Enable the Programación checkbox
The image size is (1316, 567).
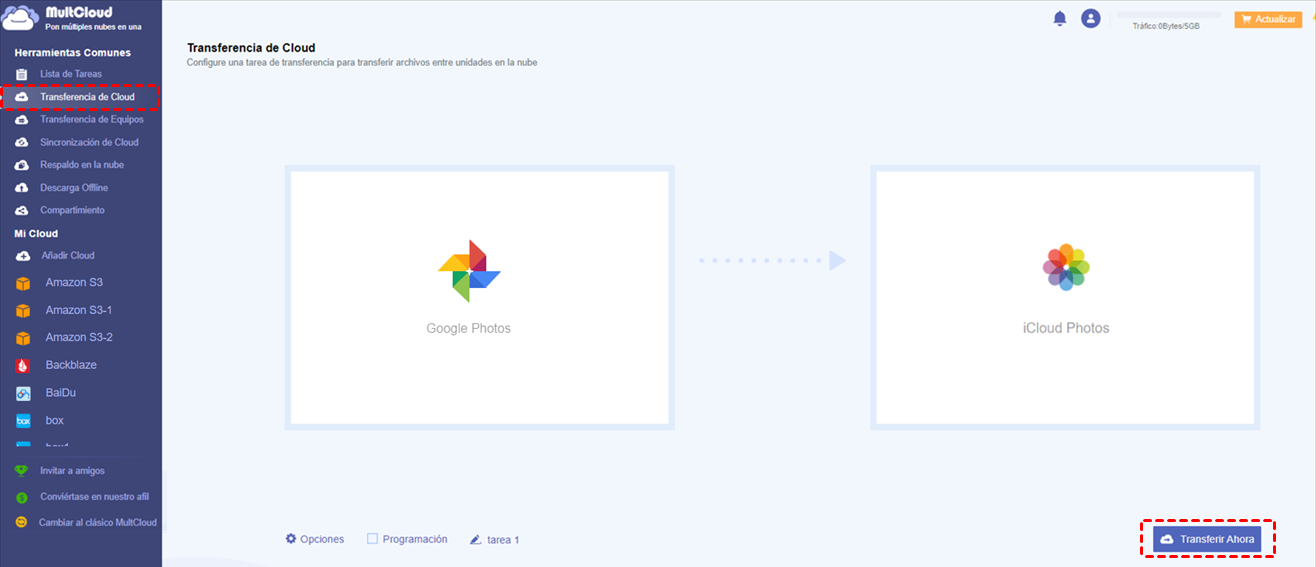tap(372, 538)
